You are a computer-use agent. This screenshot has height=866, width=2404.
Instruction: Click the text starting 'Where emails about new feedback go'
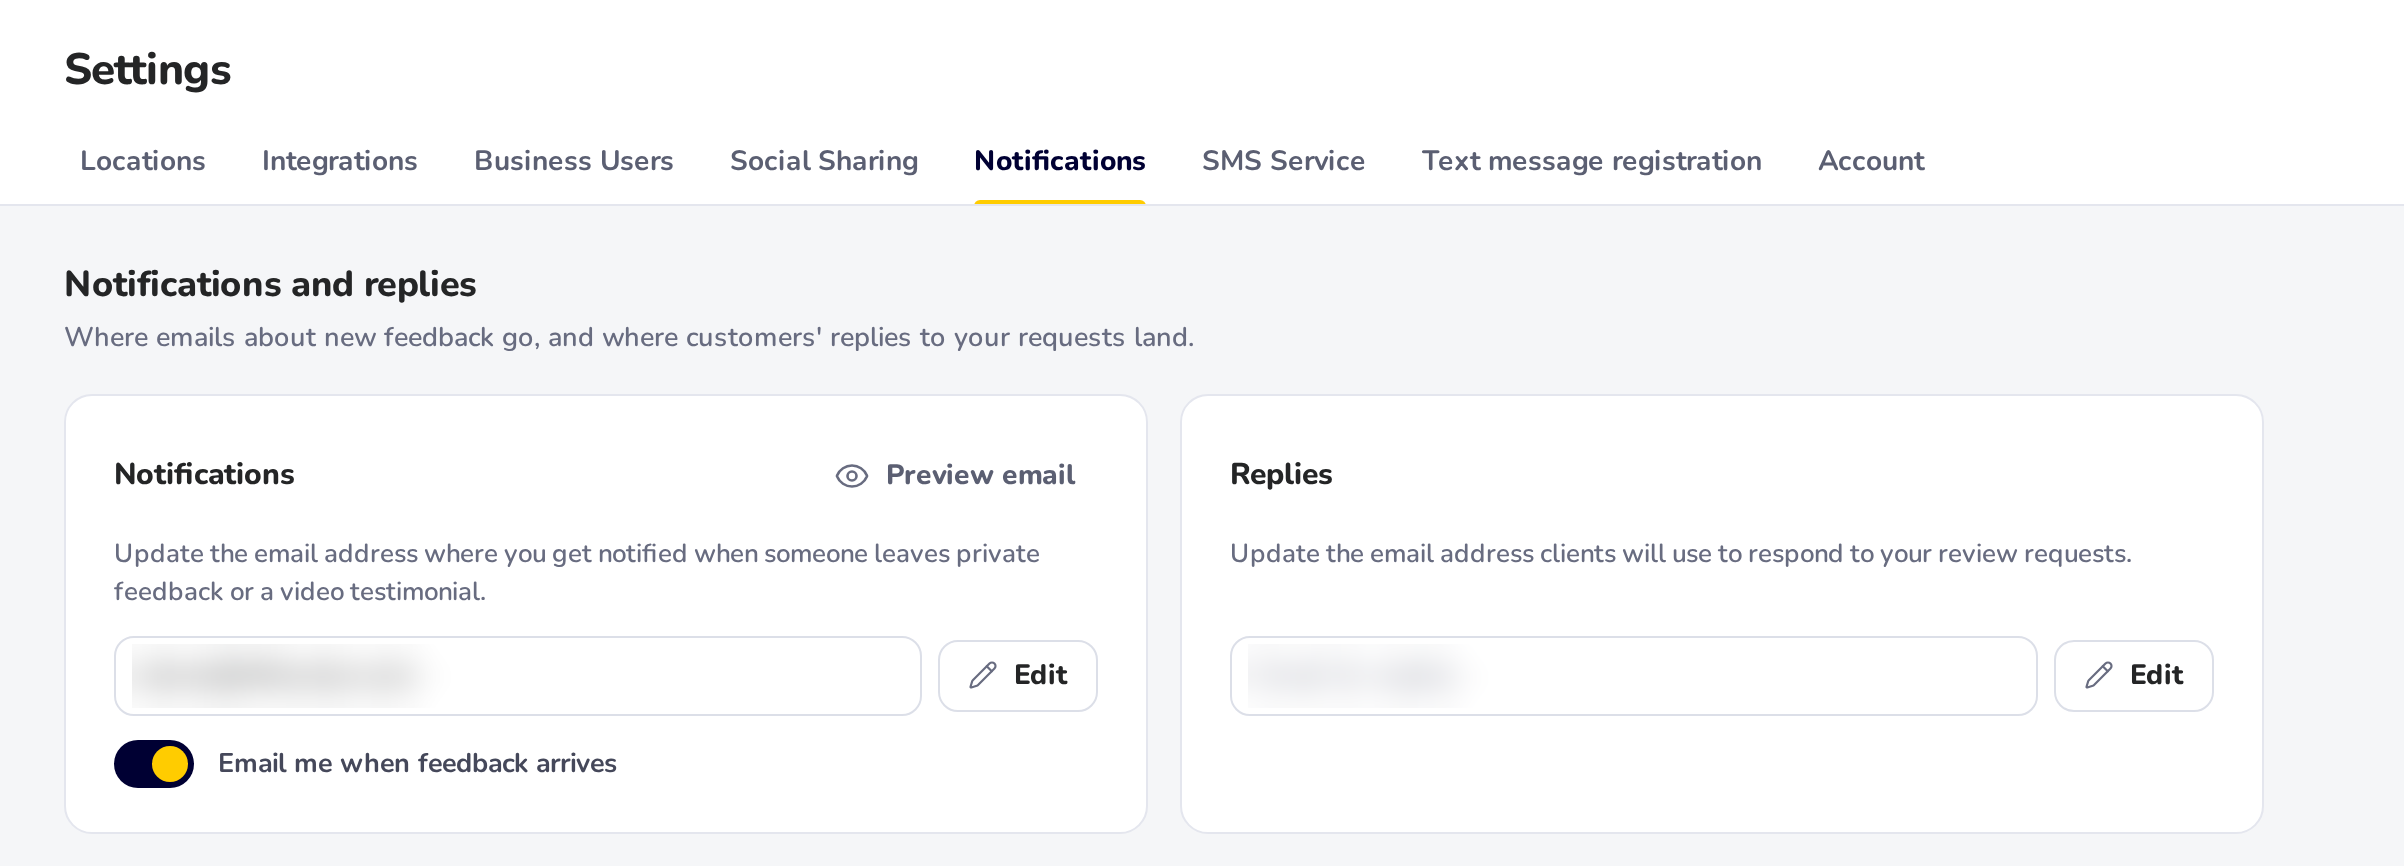pos(630,338)
